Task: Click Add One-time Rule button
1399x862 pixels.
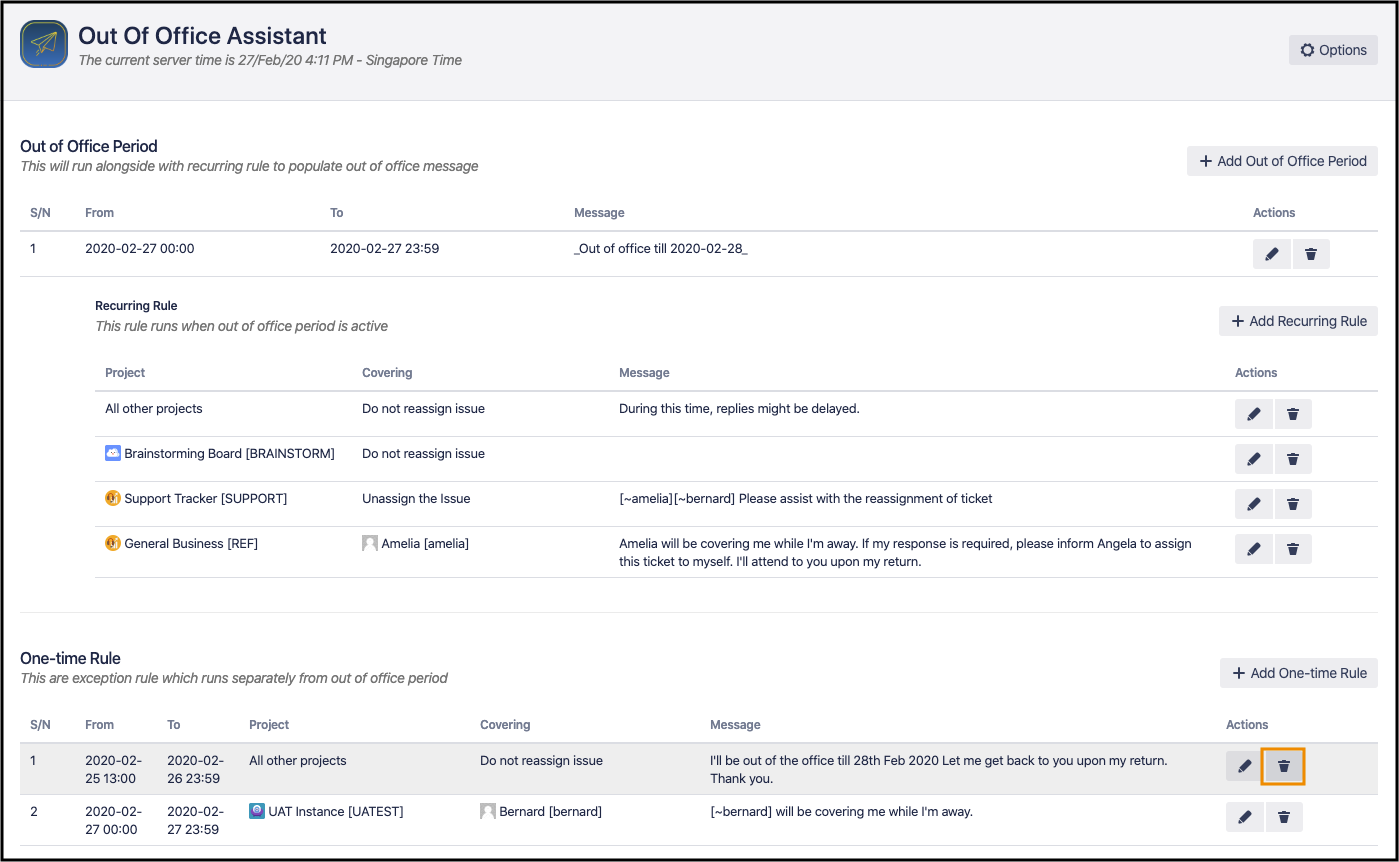Action: click(x=1298, y=673)
